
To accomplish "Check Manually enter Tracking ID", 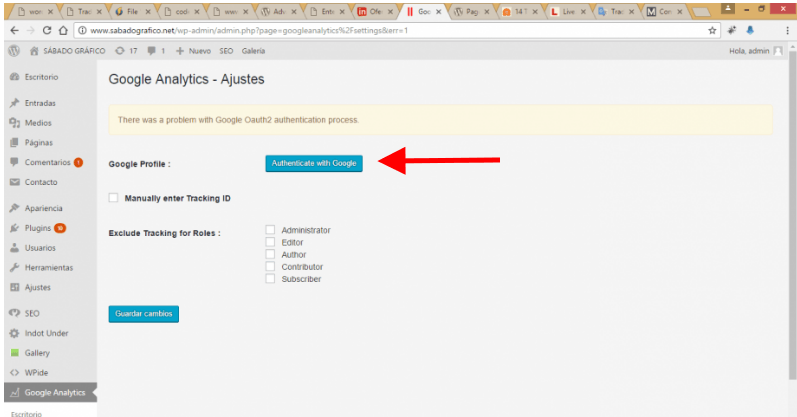I will (x=113, y=198).
